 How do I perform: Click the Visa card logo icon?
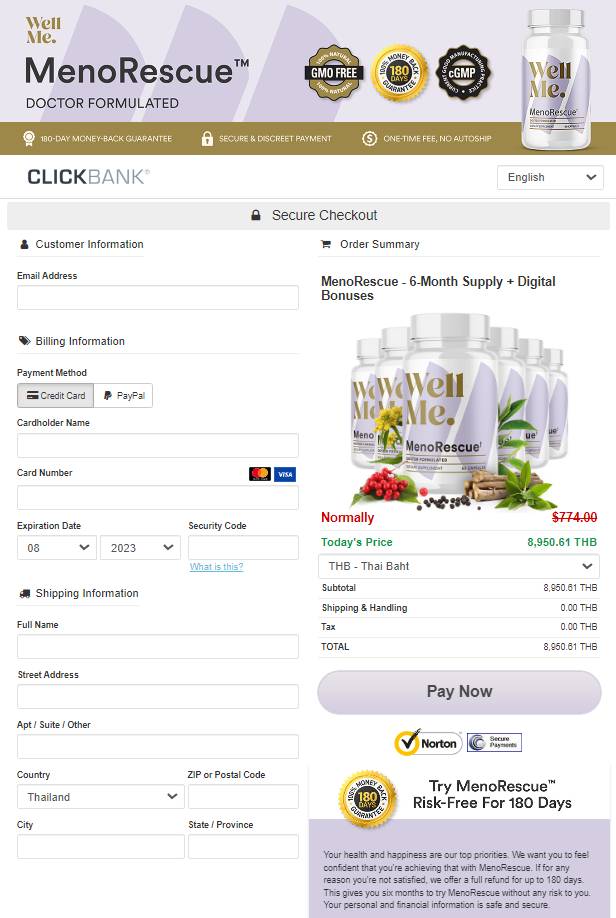[285, 474]
